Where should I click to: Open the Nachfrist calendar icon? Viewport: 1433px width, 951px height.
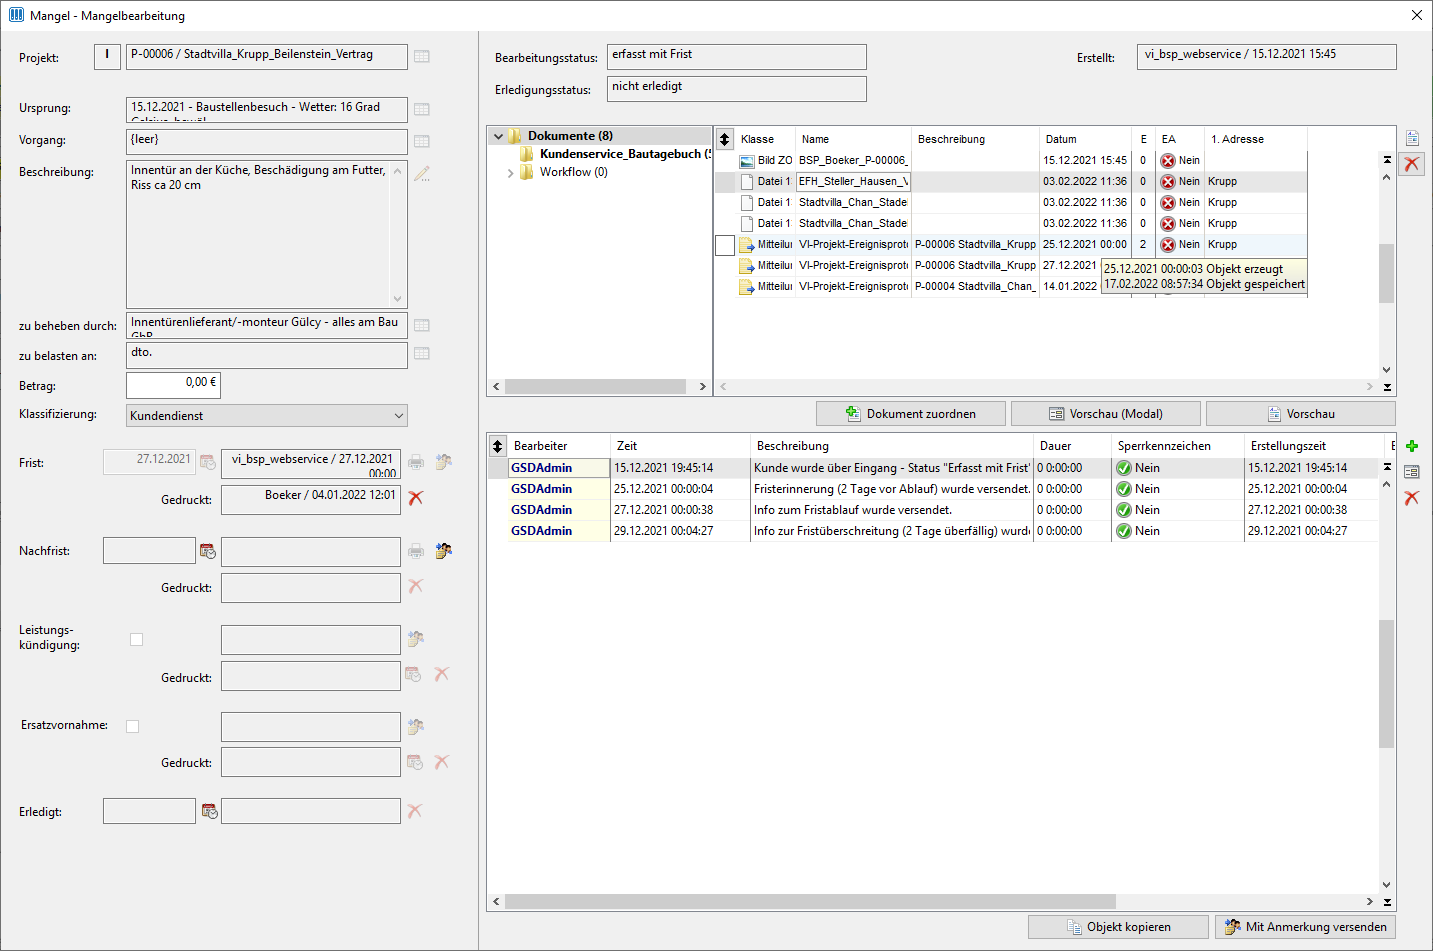pos(208,550)
